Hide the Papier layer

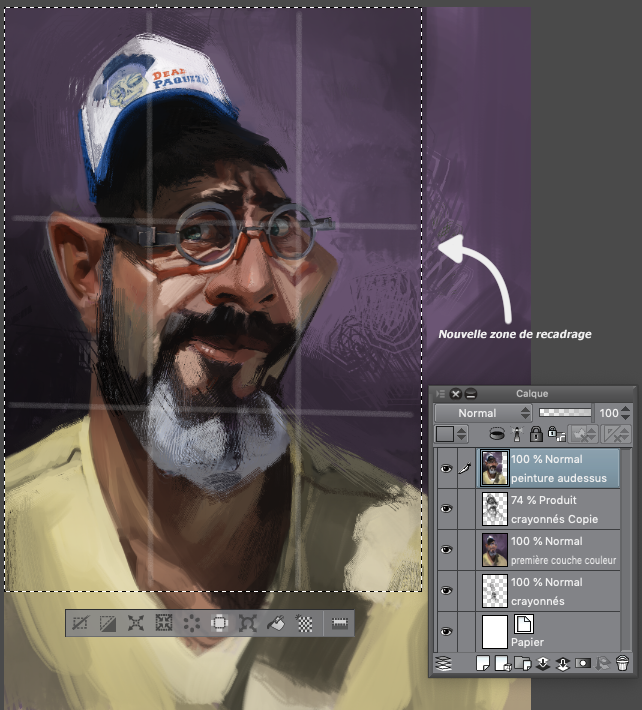(x=446, y=632)
